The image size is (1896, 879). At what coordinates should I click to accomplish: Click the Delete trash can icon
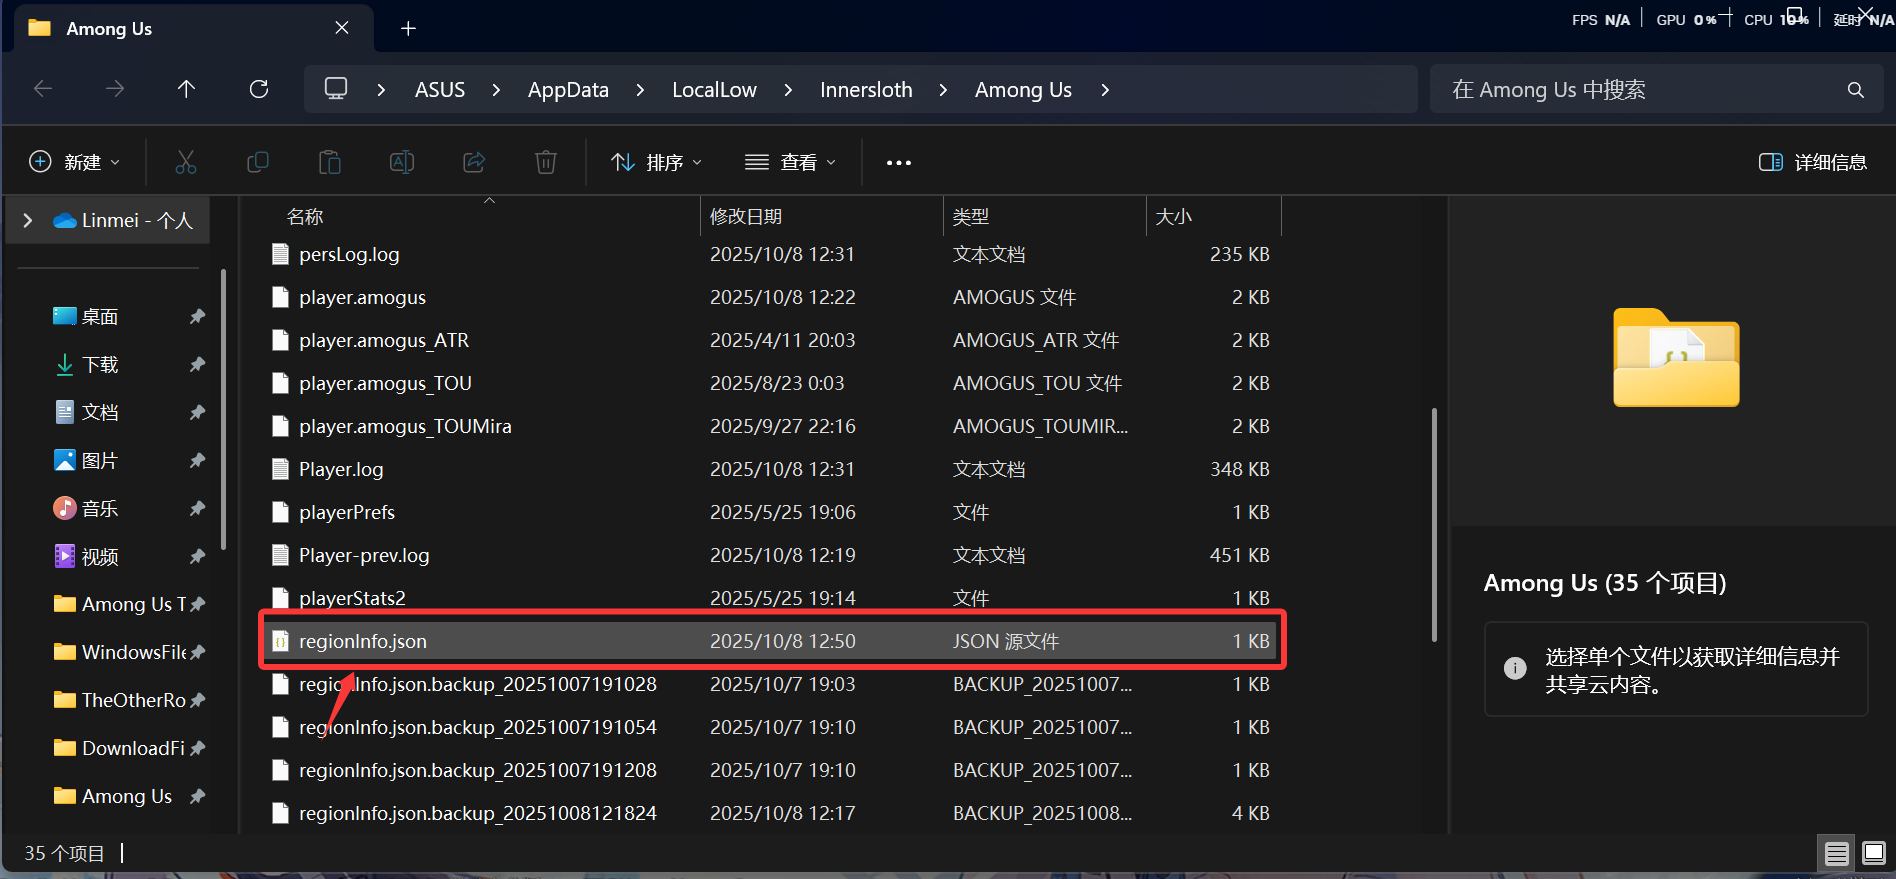tap(546, 162)
